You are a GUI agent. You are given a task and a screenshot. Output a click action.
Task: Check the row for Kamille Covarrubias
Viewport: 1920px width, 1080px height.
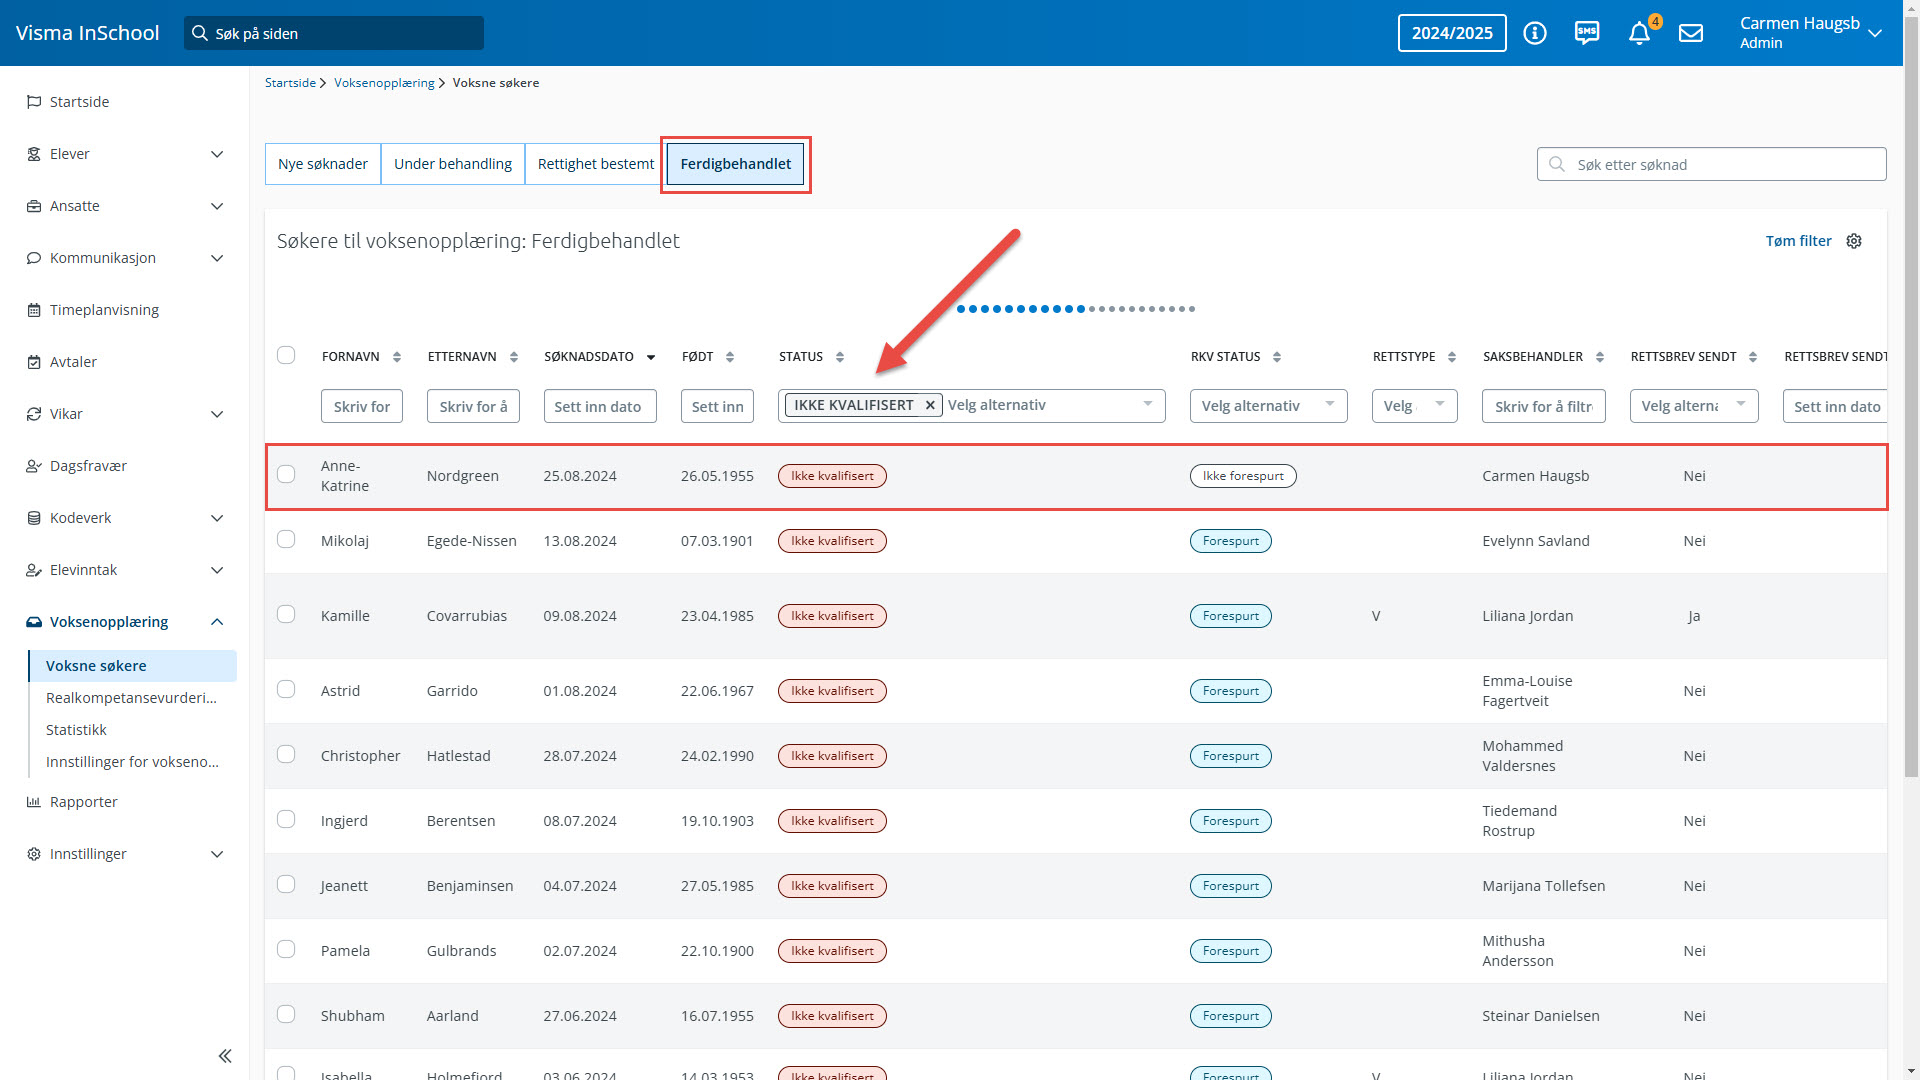(x=286, y=614)
